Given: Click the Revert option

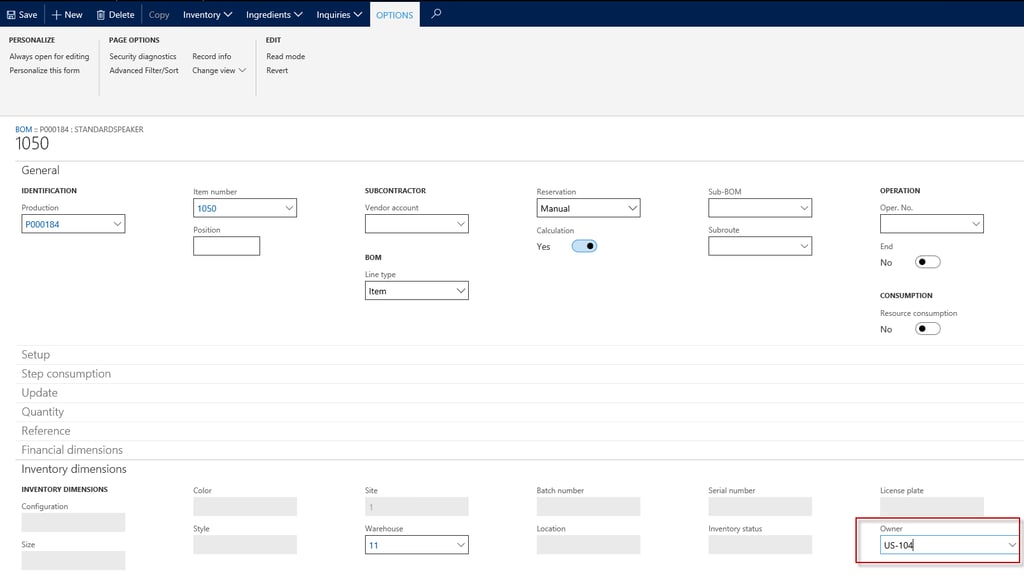Looking at the screenshot, I should [277, 70].
